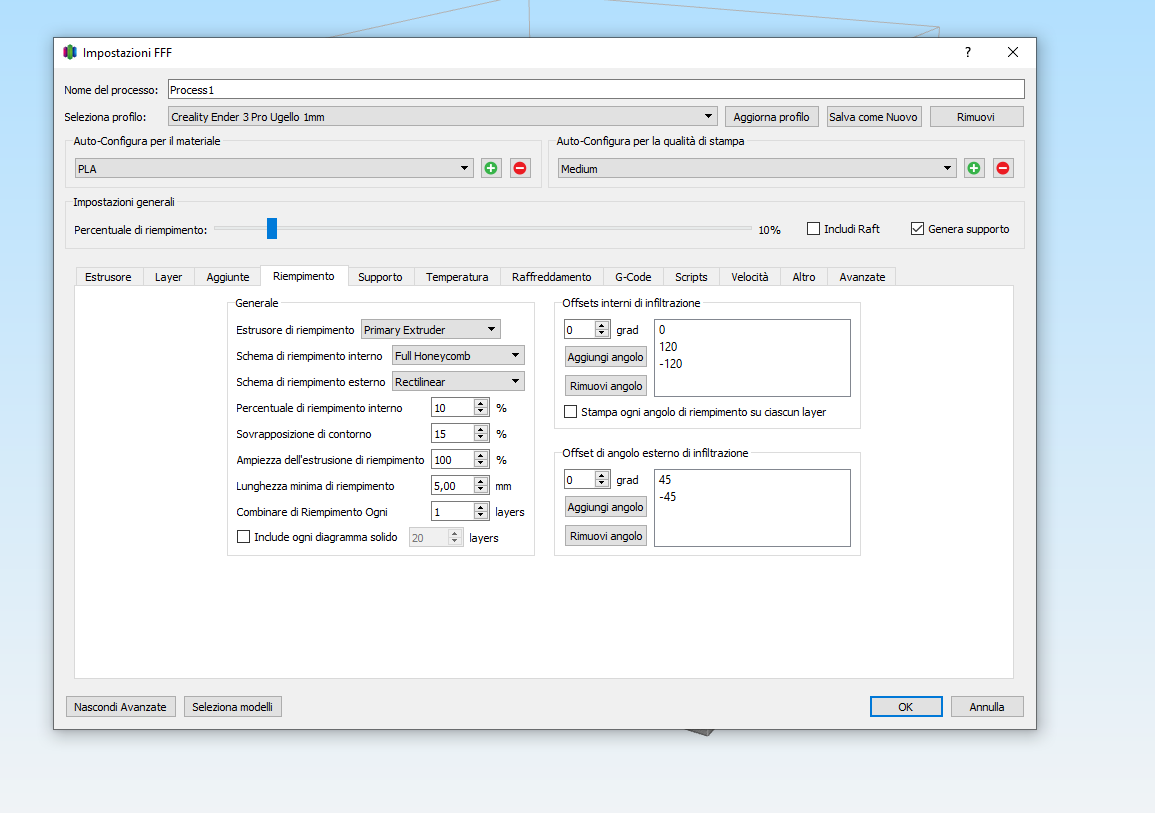Viewport: 1155px width, 813px height.
Task: Open the Seleziona profilo dropdown
Action: (x=442, y=117)
